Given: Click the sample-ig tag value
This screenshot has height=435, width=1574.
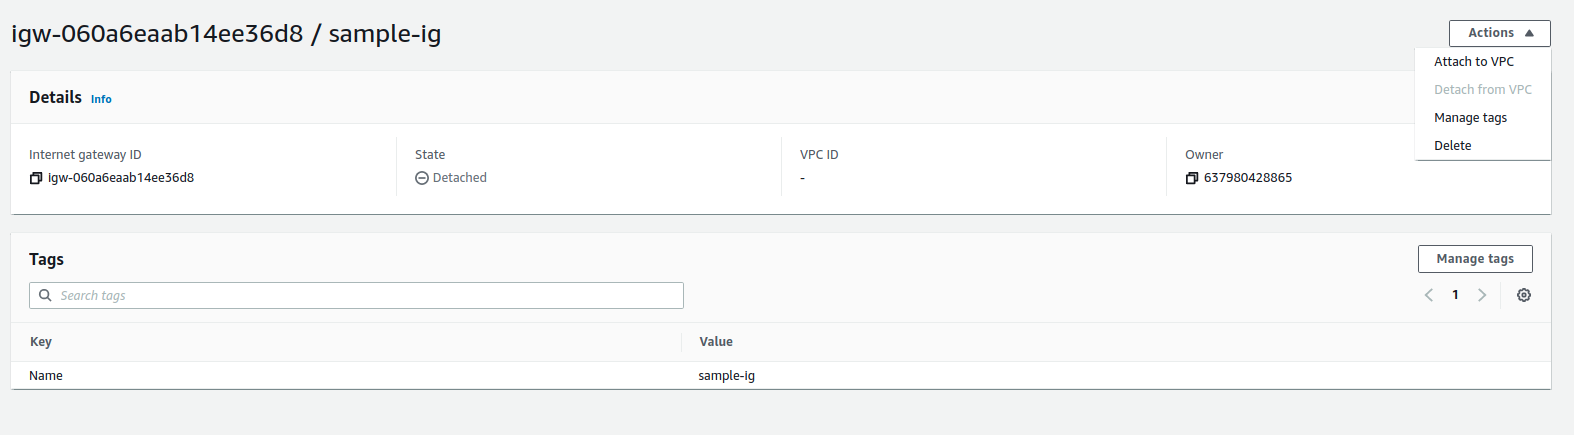Looking at the screenshot, I should tap(727, 376).
